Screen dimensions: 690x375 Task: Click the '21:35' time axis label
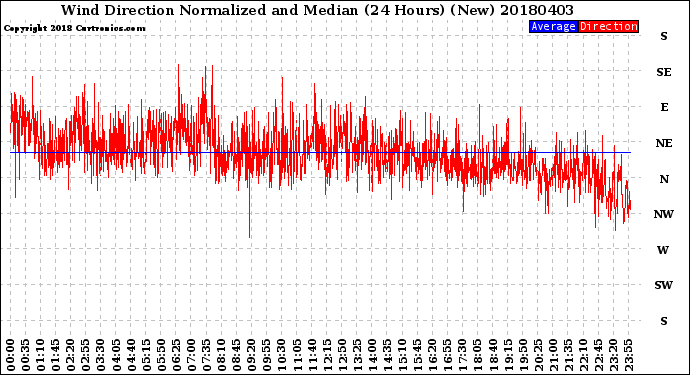pos(568,355)
